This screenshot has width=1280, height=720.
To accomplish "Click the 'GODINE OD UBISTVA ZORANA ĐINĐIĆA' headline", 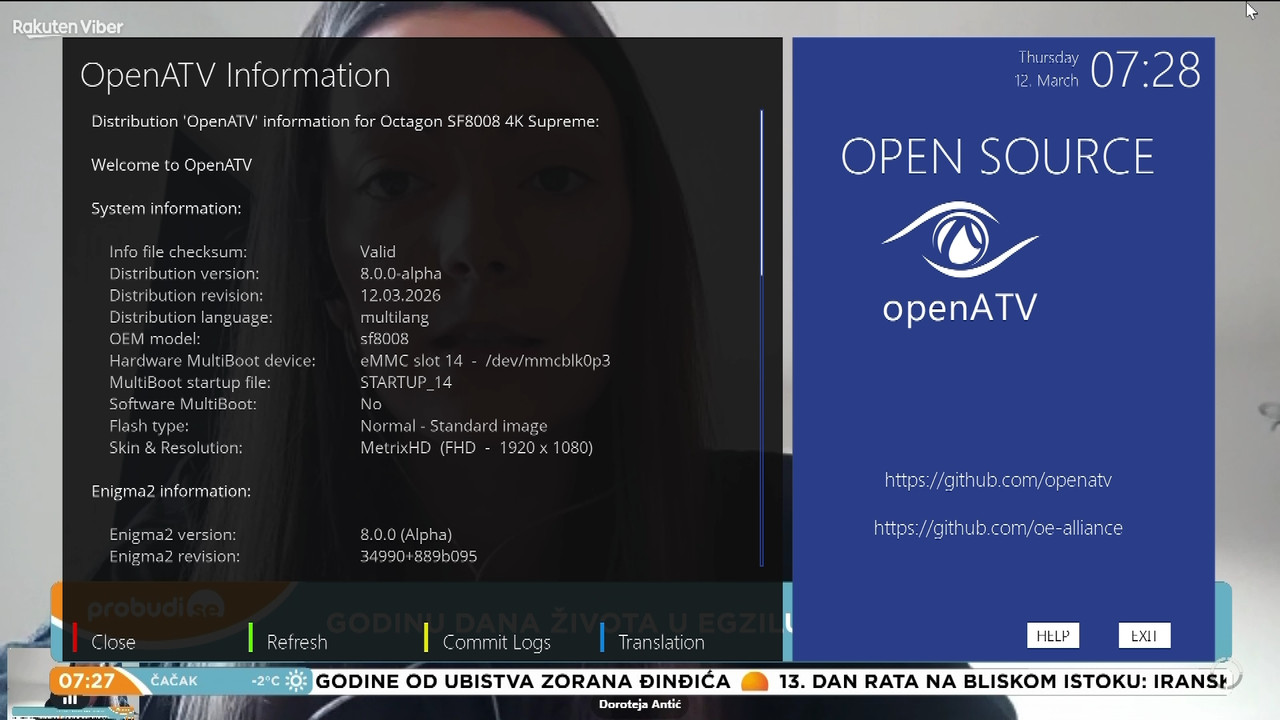I will [x=523, y=682].
